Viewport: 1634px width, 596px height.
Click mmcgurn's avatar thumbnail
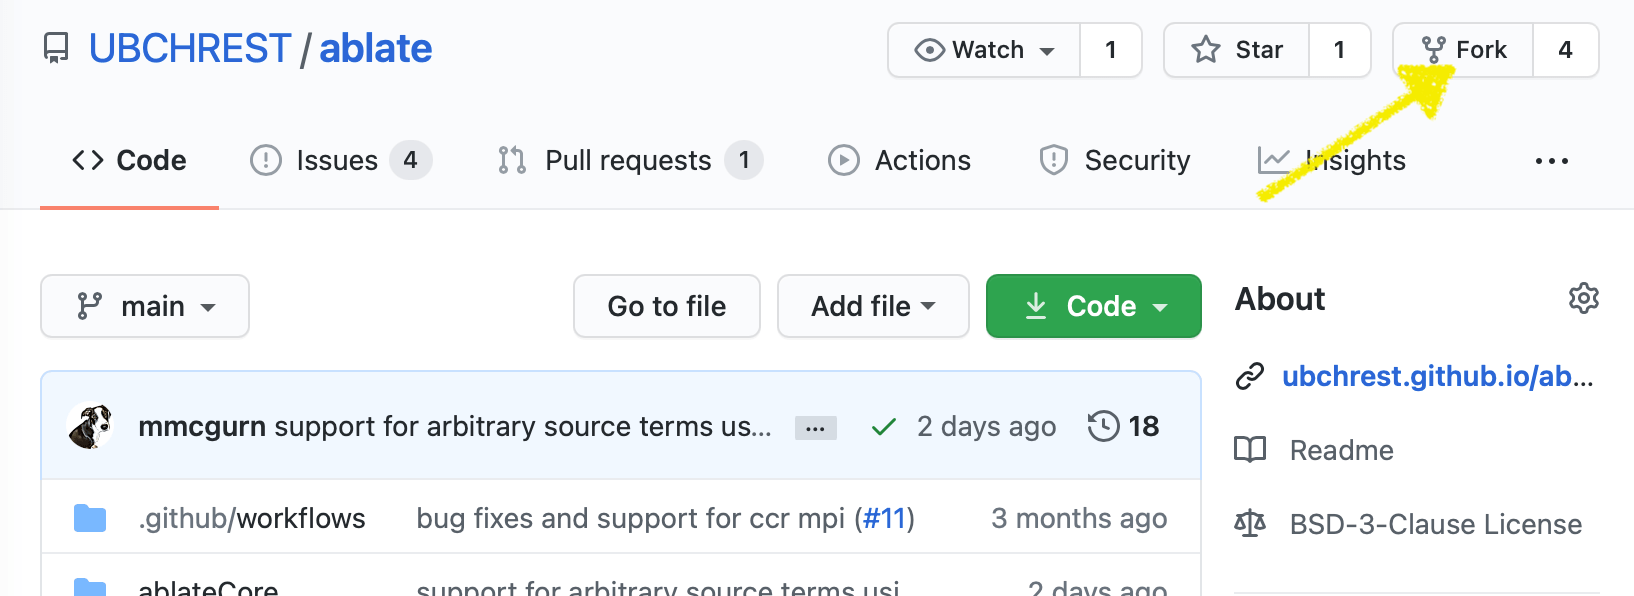(x=90, y=427)
